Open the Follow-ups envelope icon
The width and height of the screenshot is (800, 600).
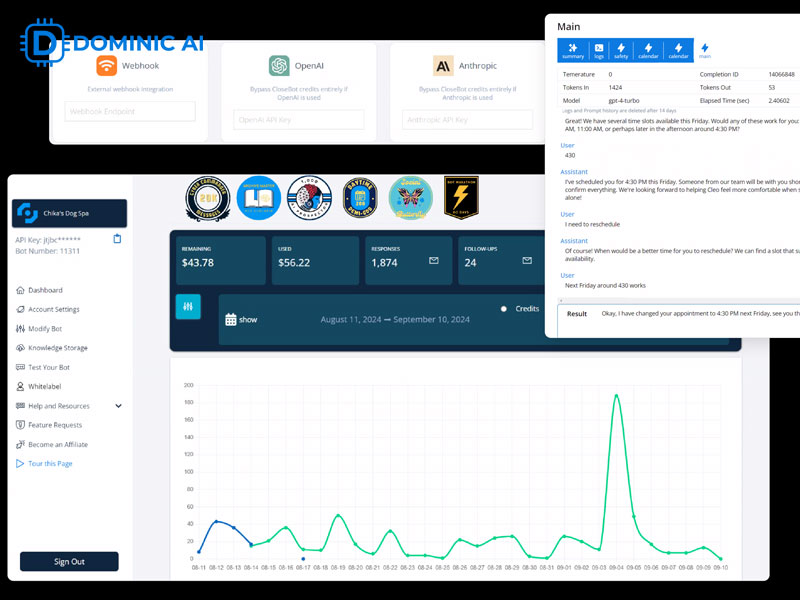click(527, 261)
